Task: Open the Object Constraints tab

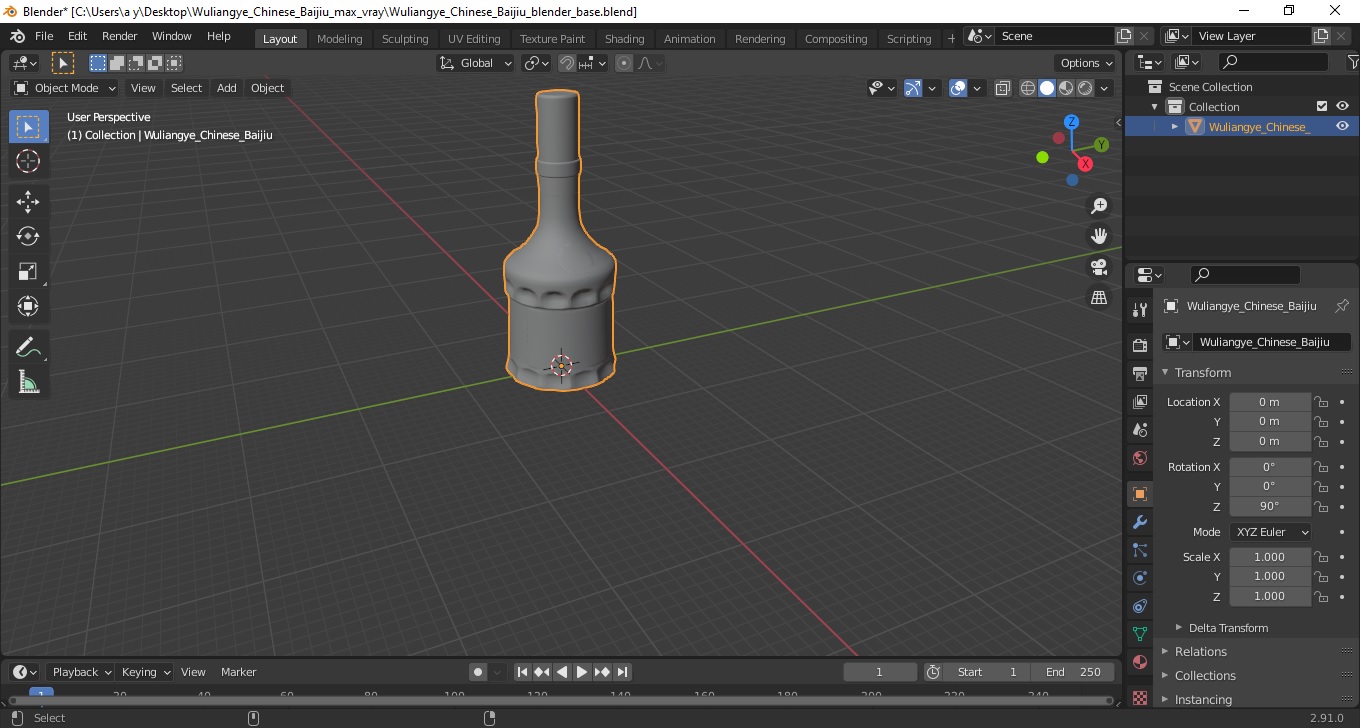Action: pyautogui.click(x=1140, y=606)
